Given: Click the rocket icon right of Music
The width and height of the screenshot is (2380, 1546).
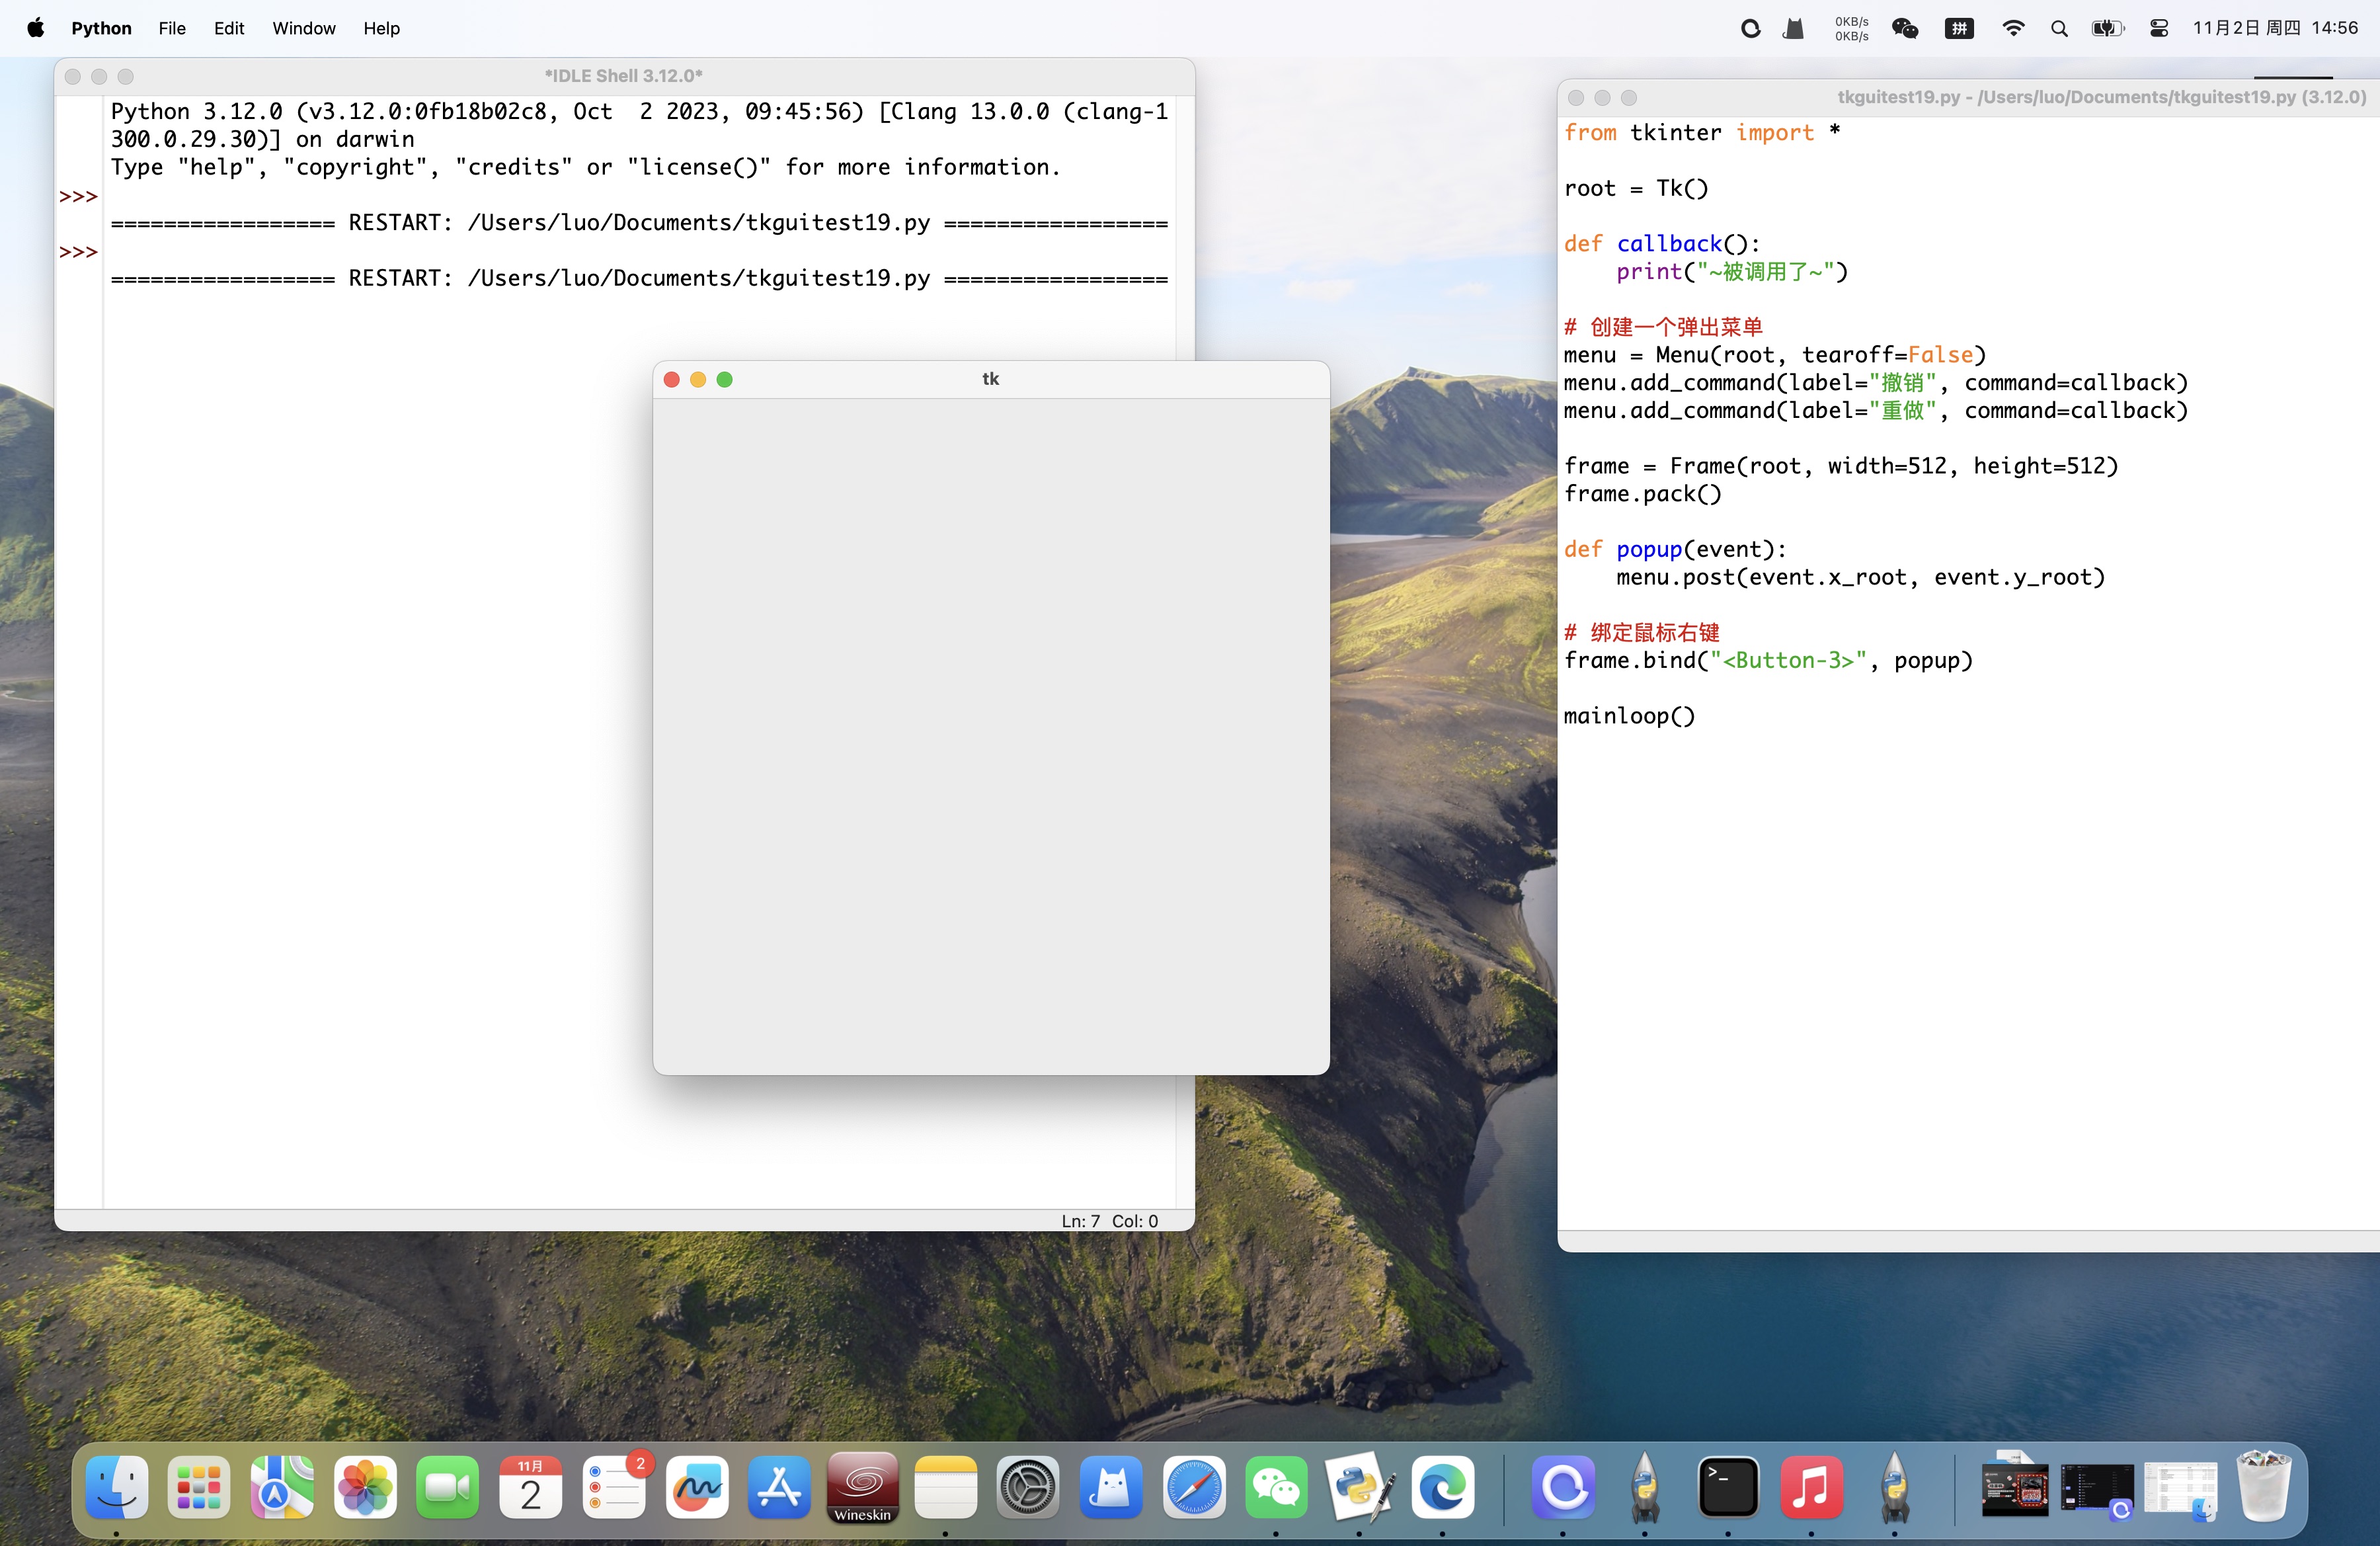Looking at the screenshot, I should pos(1894,1487).
